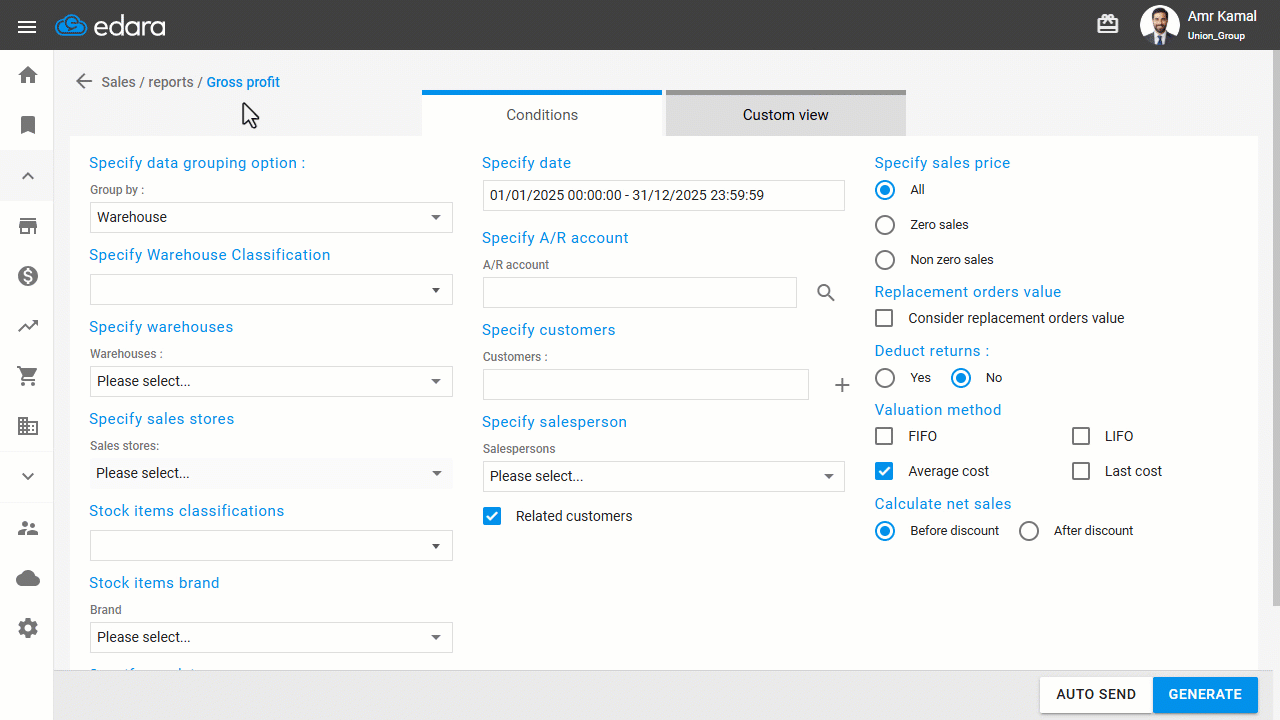Expand the Group by Warehouse dropdown
The width and height of the screenshot is (1280, 720).
[271, 217]
